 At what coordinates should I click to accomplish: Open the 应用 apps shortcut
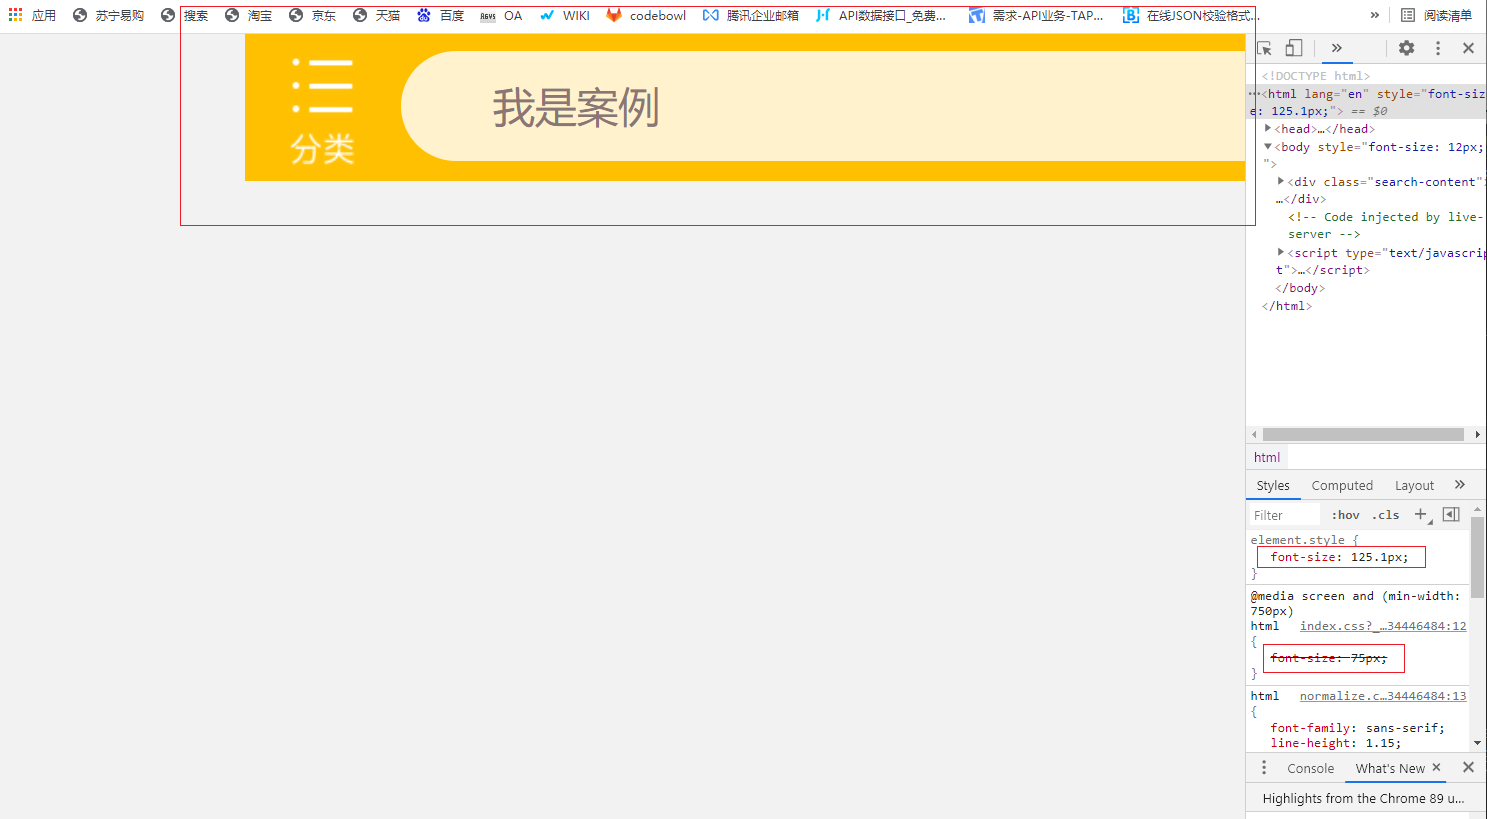tap(32, 15)
